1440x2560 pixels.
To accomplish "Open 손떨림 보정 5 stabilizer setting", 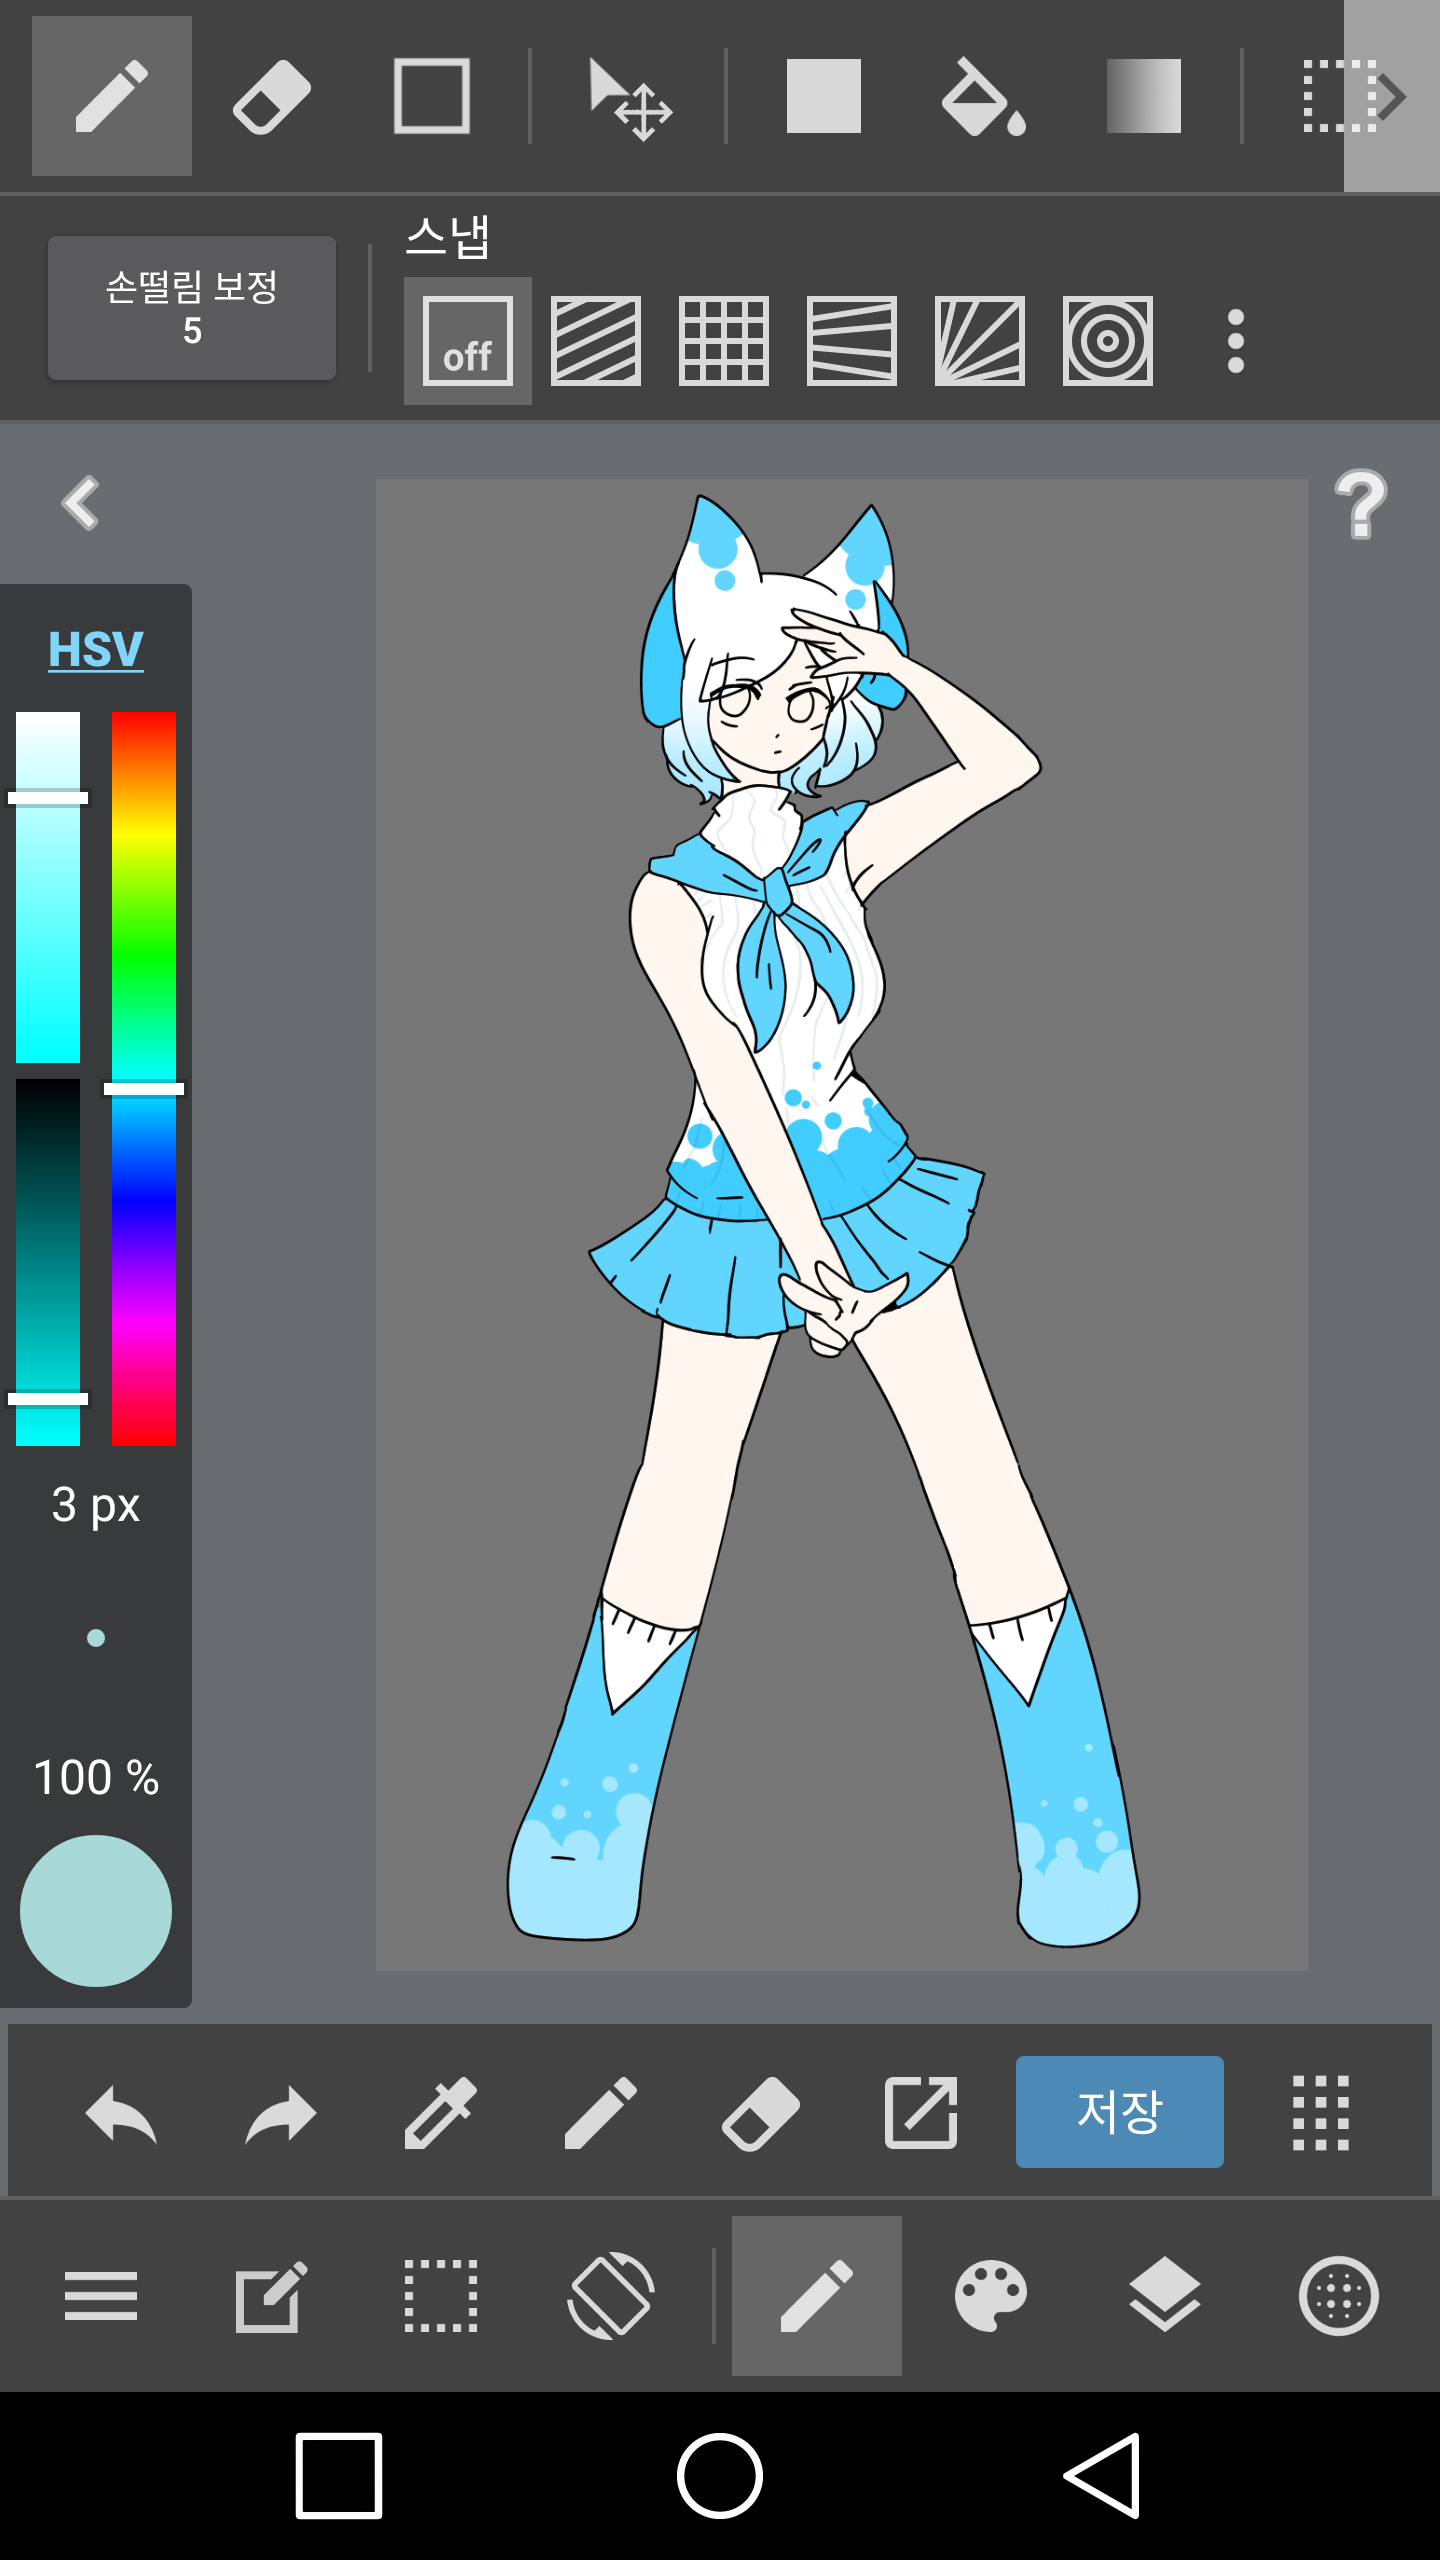I will pos(192,308).
